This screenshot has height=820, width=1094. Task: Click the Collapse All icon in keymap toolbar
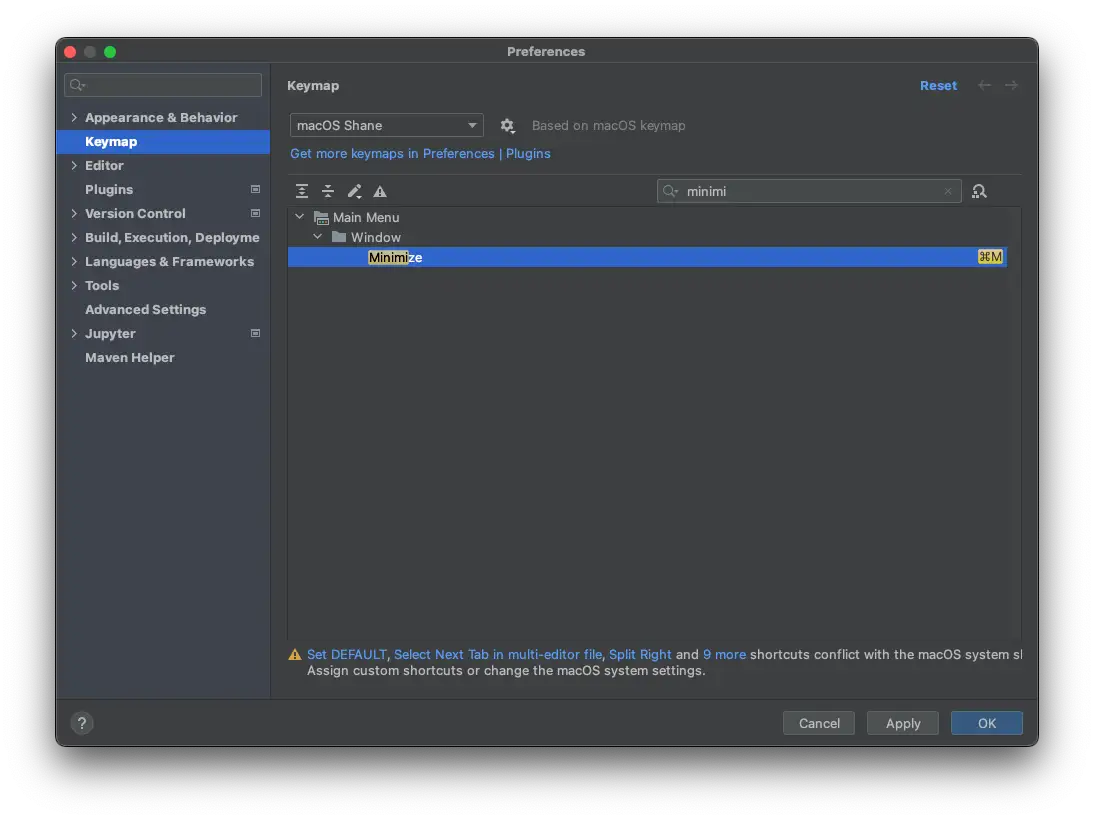(328, 191)
